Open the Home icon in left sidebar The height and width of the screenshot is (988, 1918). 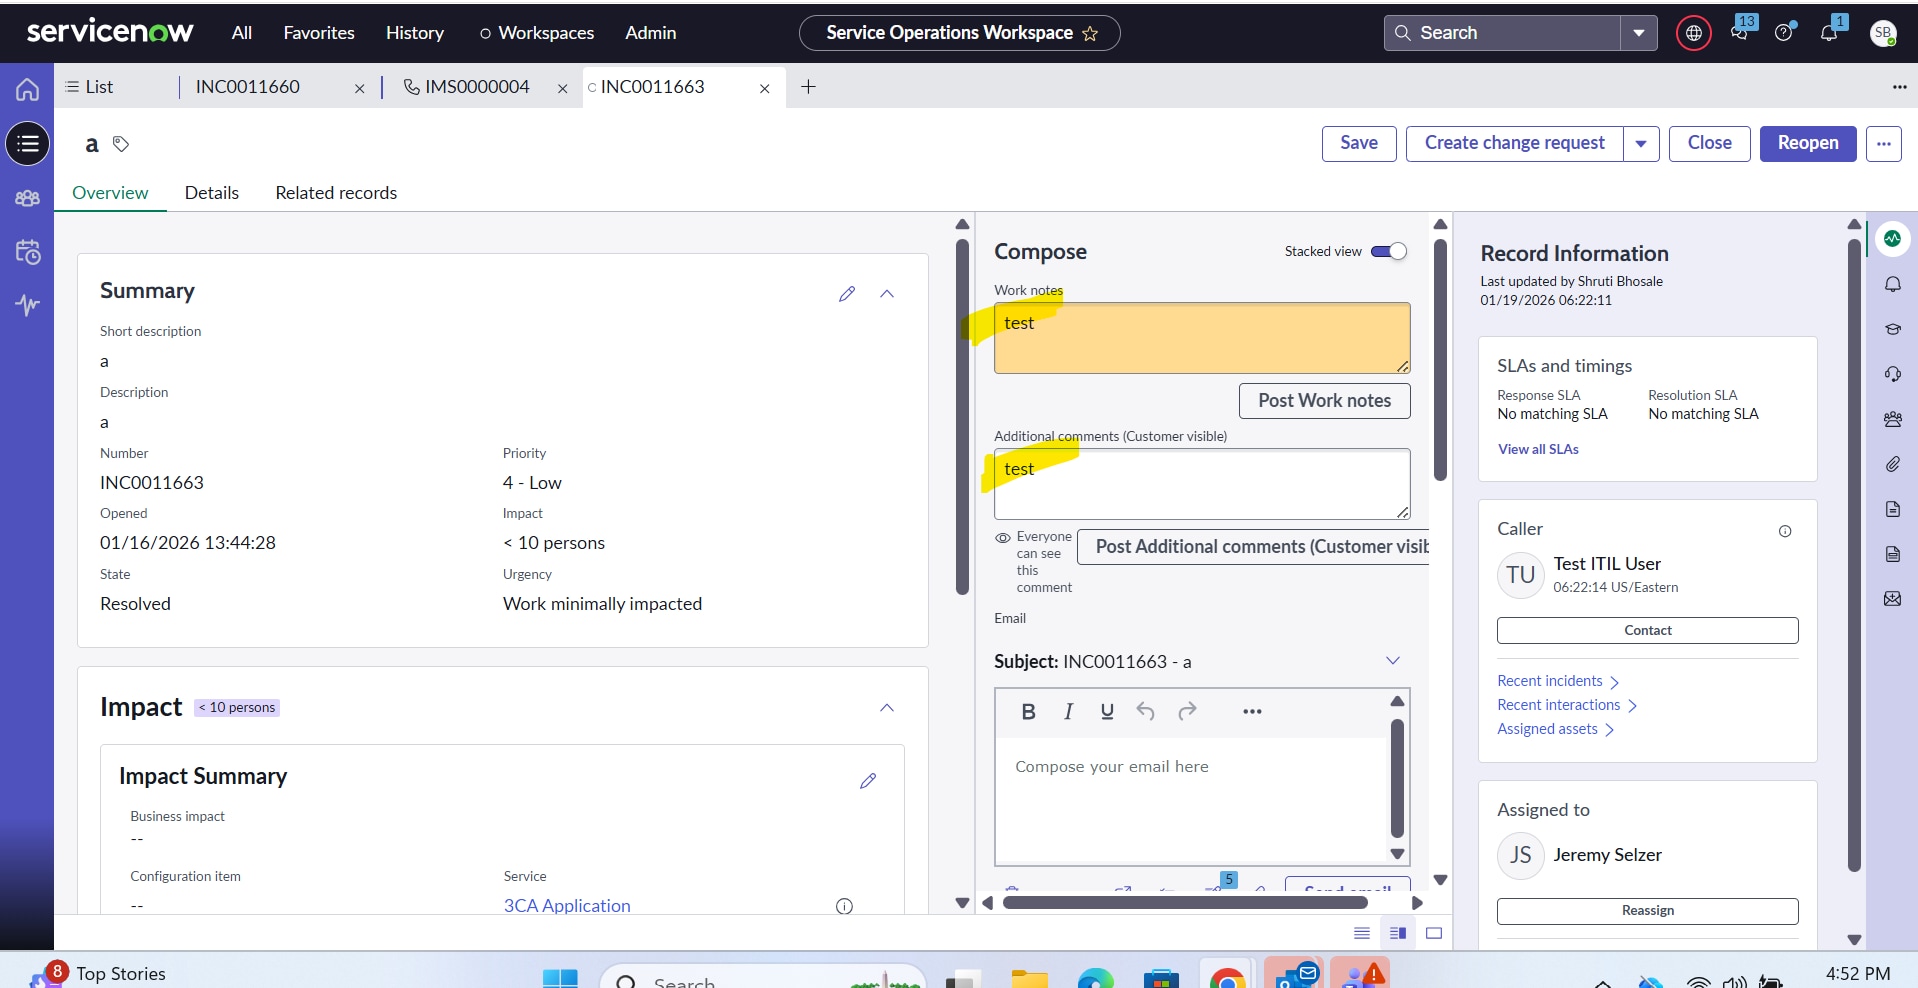point(27,90)
